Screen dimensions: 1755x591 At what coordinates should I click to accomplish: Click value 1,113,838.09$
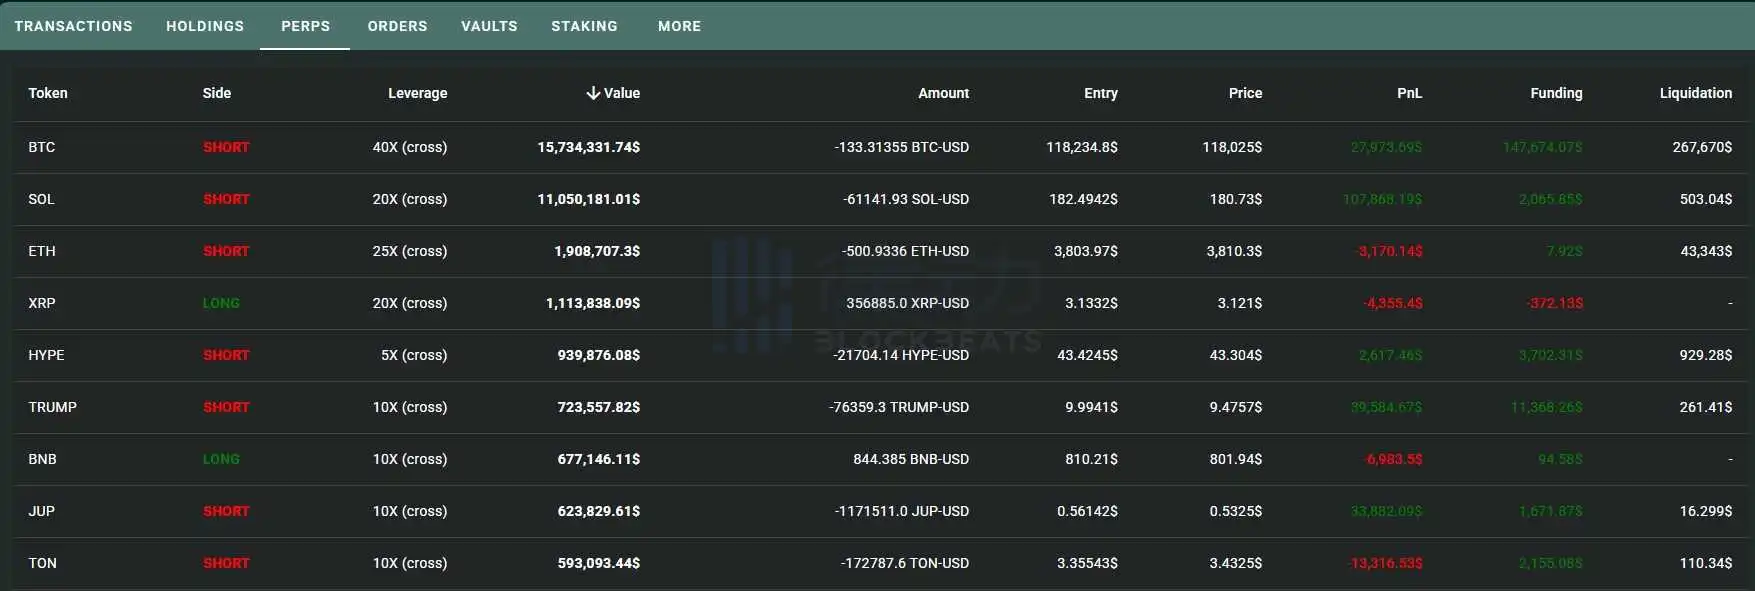click(593, 303)
